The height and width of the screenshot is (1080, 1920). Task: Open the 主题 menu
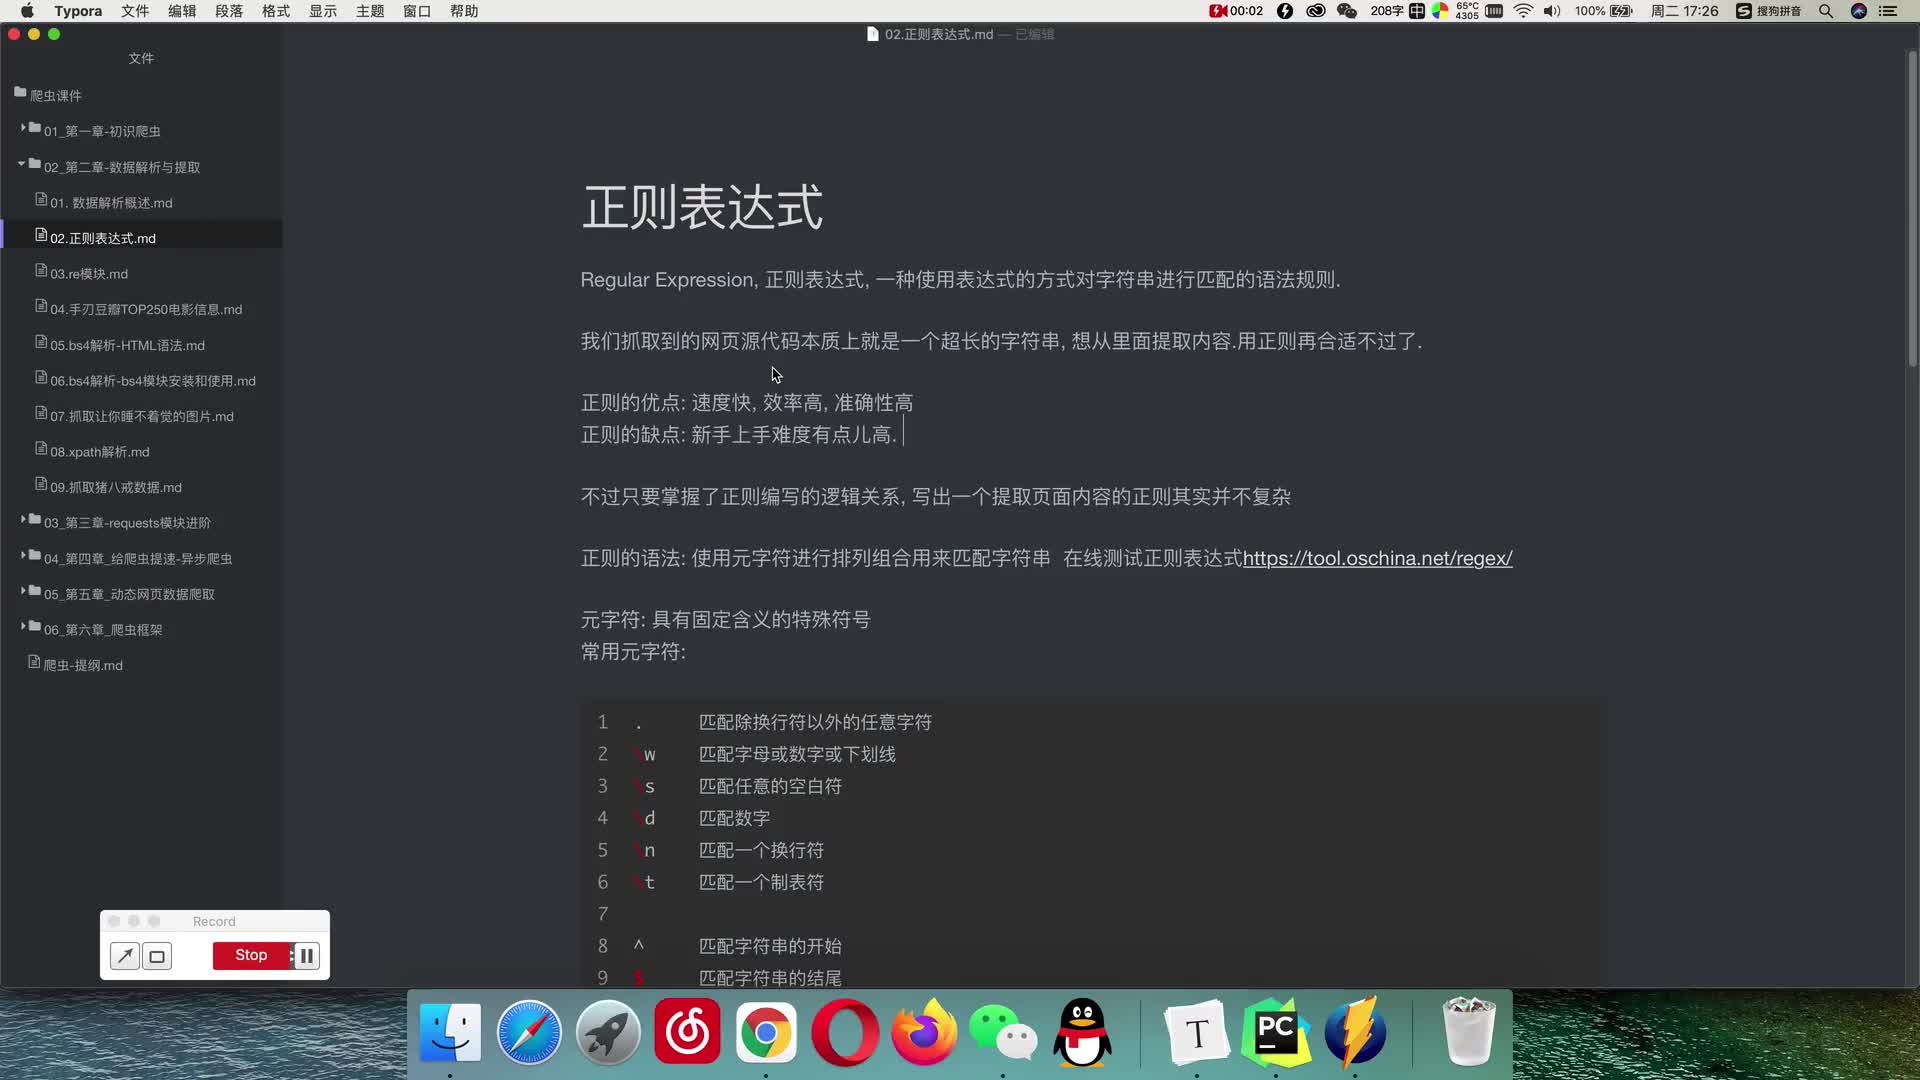370,11
